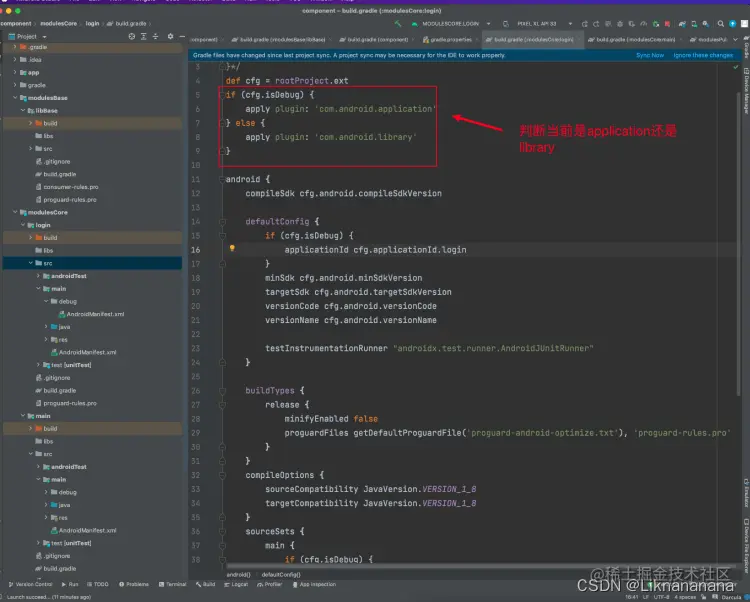750x602 pixels.
Task: Open the Device Manager side panel tab
Action: click(x=746, y=90)
